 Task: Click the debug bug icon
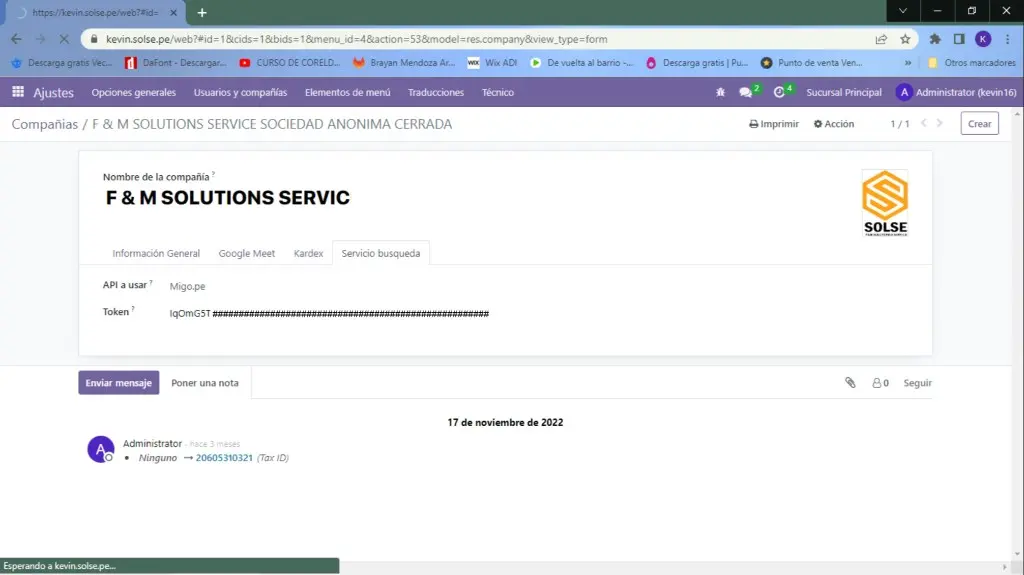click(721, 92)
